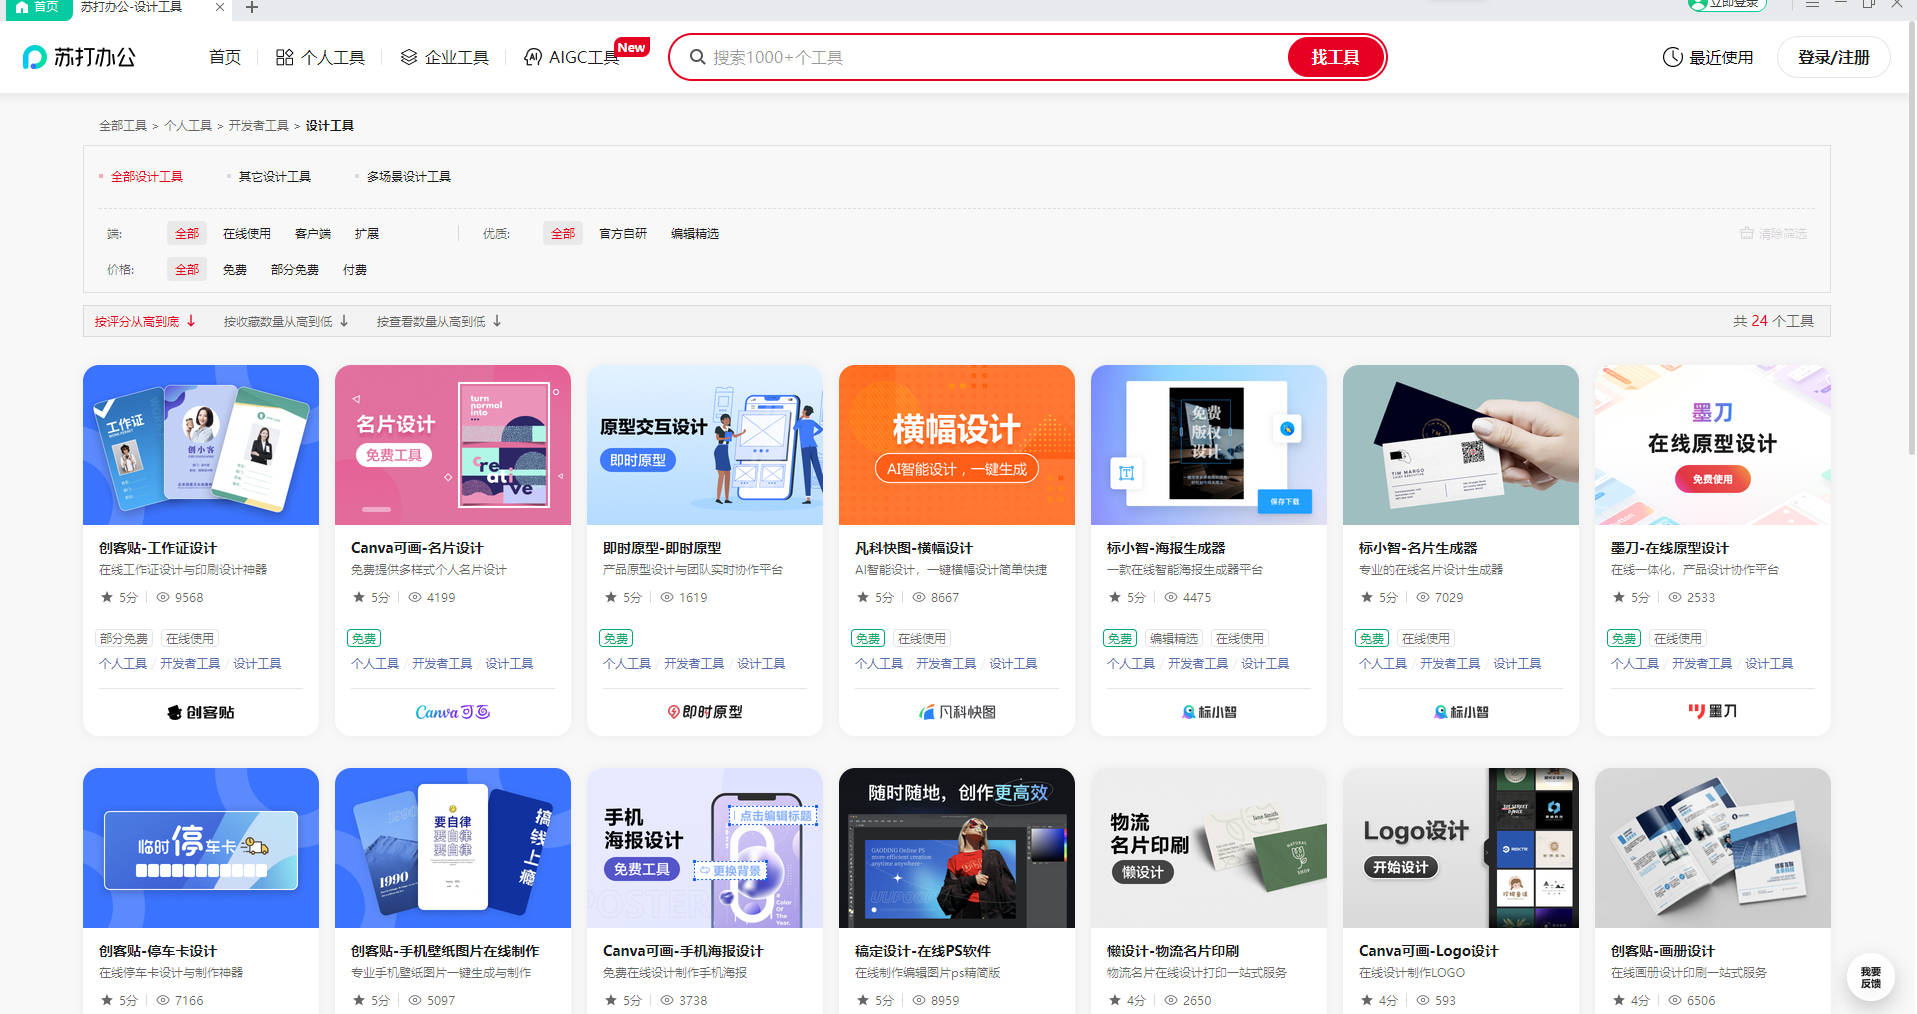Viewport: 1917px width, 1014px height.
Task: Open the 墨刀-在线原型设计 thumbnail
Action: point(1713,445)
